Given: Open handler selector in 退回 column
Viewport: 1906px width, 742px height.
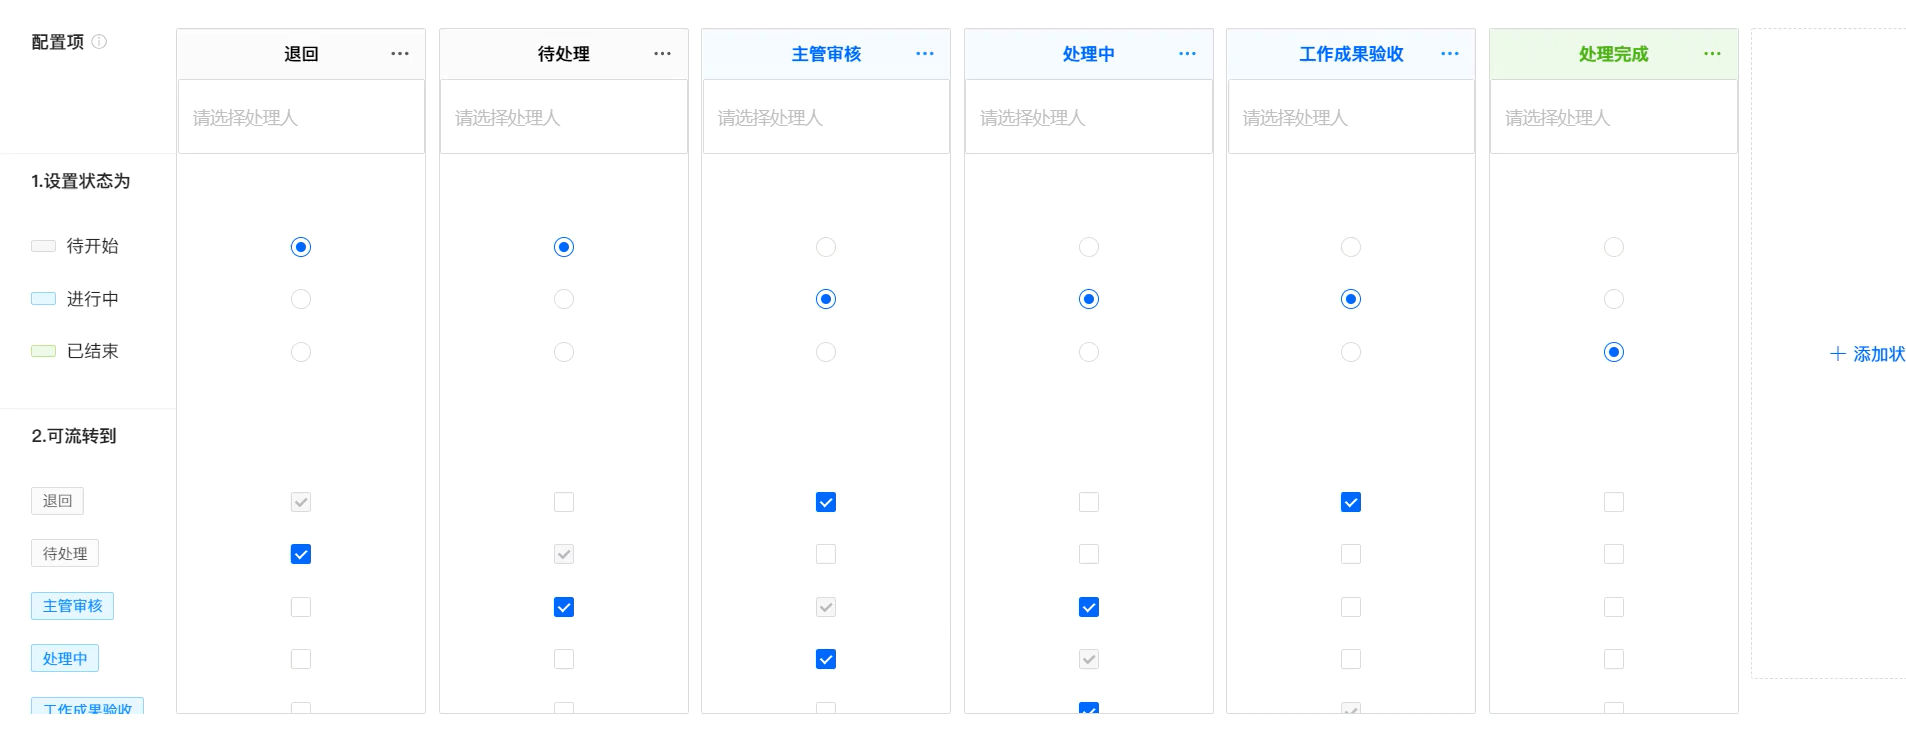Looking at the screenshot, I should click(301, 117).
